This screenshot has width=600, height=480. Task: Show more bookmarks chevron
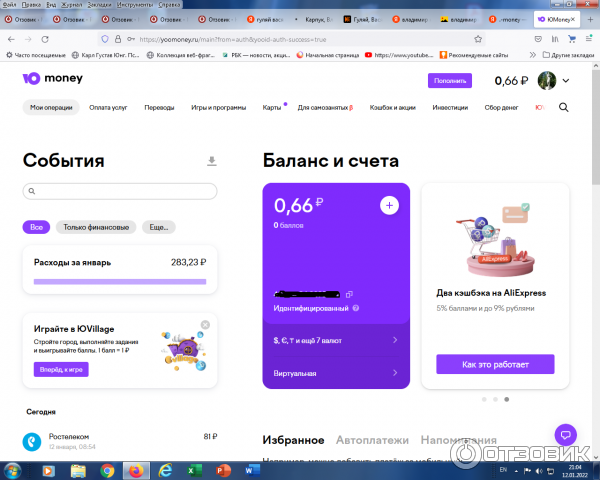532,55
